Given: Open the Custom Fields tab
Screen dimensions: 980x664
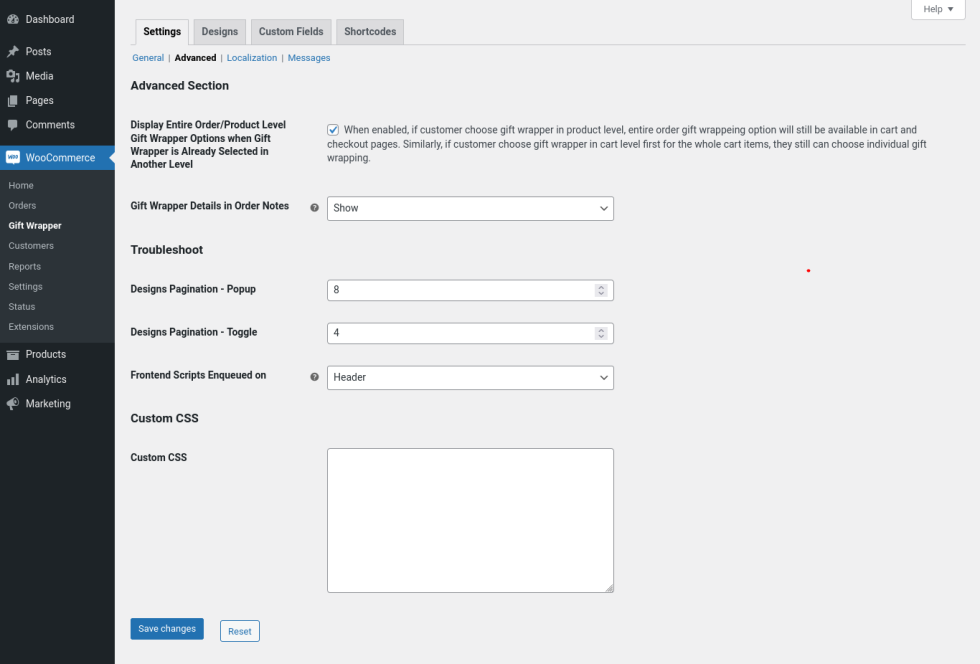Looking at the screenshot, I should click(291, 32).
